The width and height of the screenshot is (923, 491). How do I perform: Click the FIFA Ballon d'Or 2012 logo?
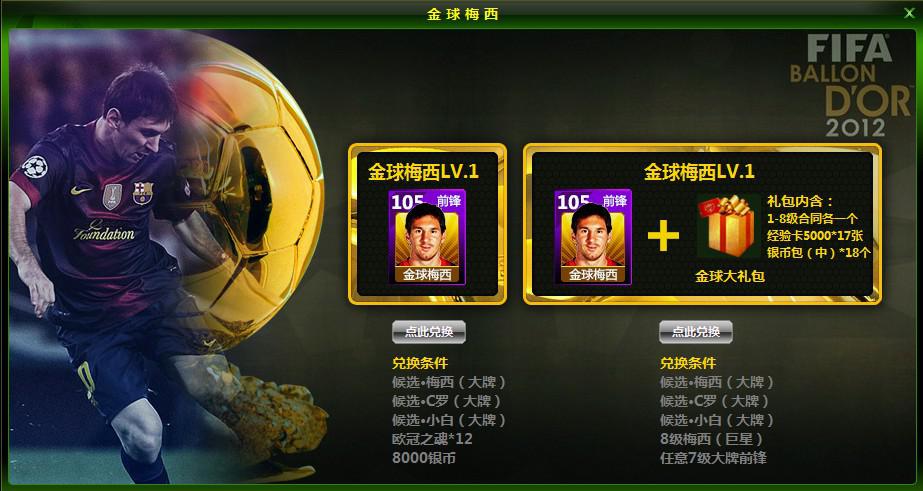pyautogui.click(x=850, y=85)
